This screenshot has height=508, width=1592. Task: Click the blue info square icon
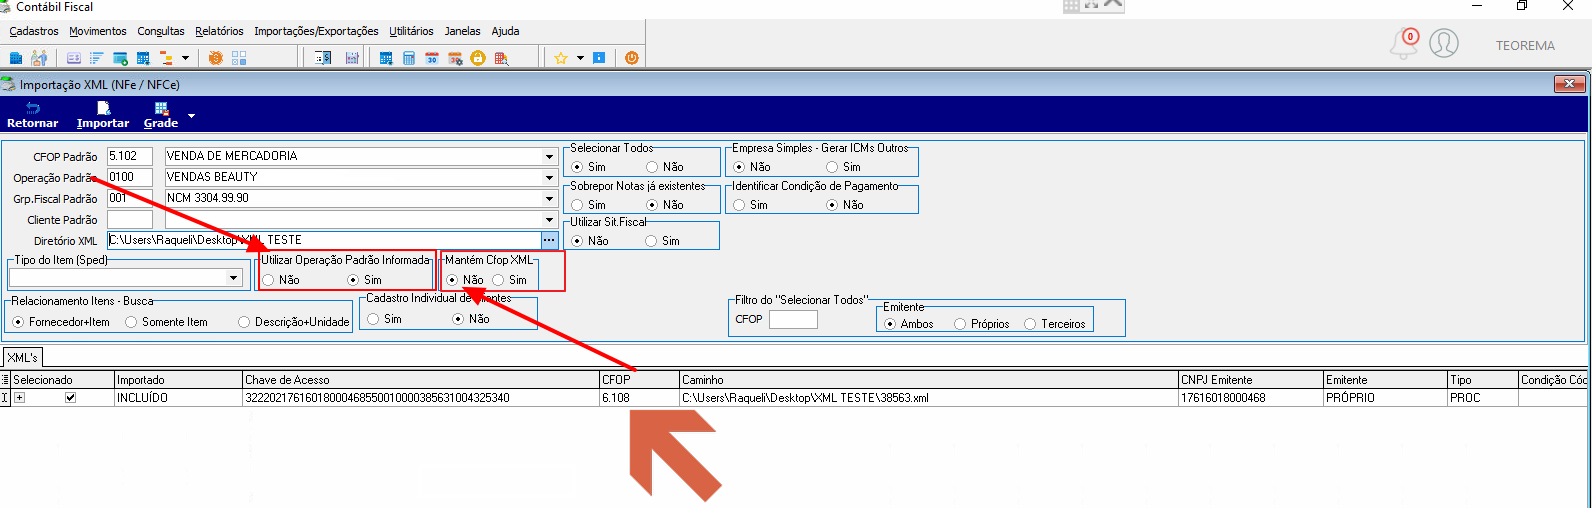point(599,58)
